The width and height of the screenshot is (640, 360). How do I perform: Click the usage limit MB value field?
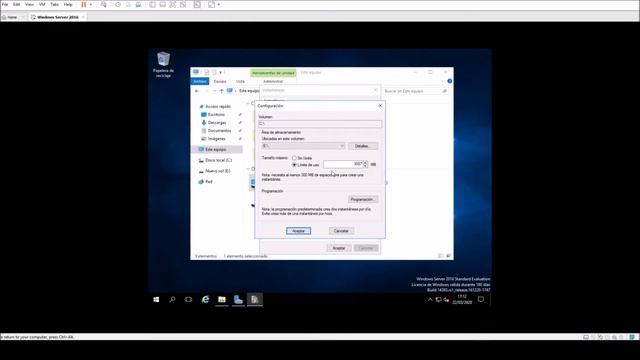(342, 164)
